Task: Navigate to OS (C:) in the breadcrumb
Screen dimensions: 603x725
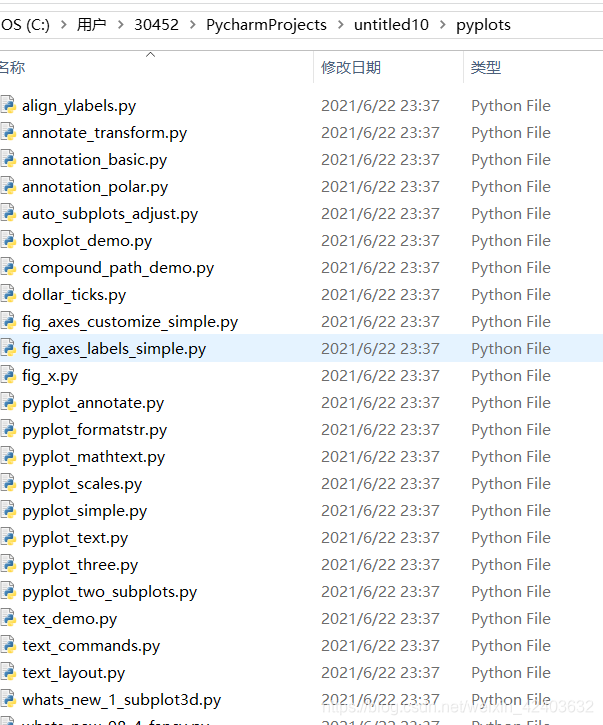Action: point(25,25)
